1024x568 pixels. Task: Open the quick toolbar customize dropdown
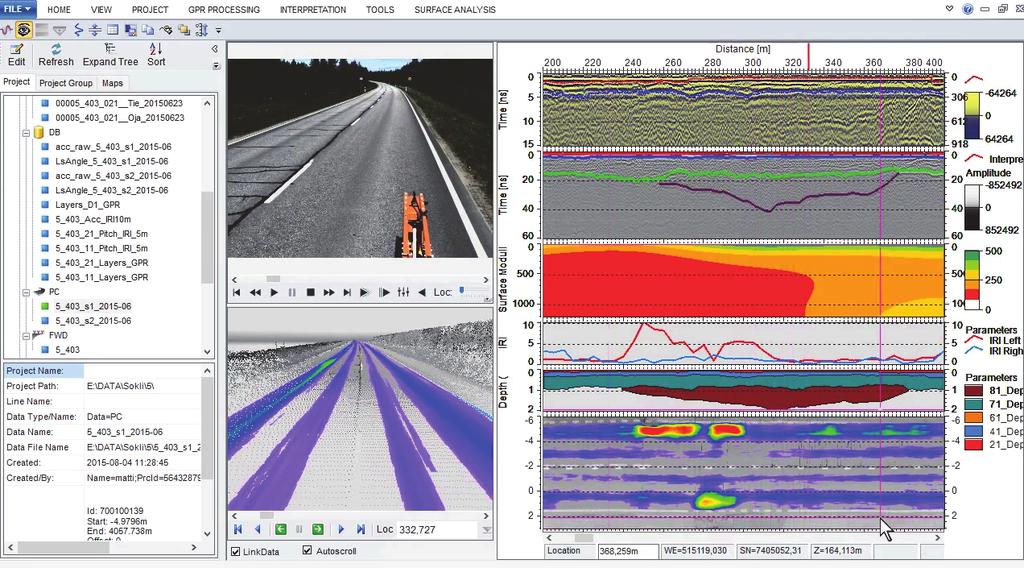pos(219,30)
